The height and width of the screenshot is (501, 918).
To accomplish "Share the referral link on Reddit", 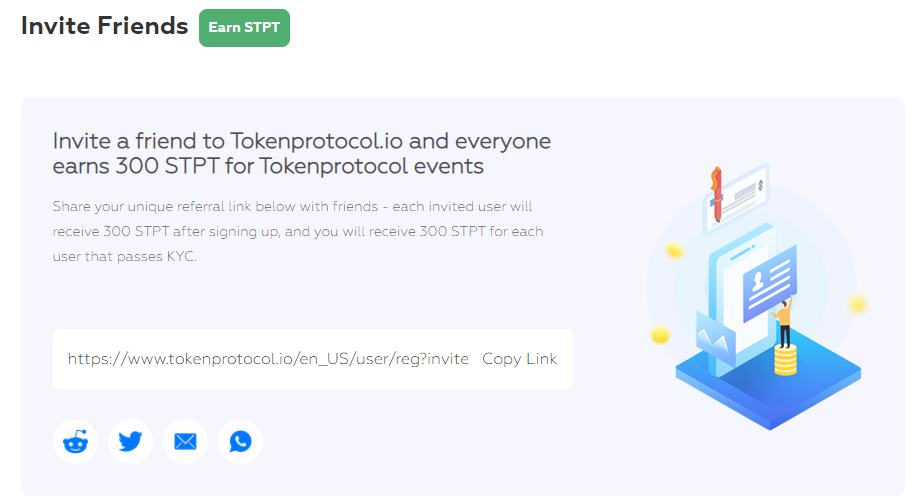I will pos(75,441).
